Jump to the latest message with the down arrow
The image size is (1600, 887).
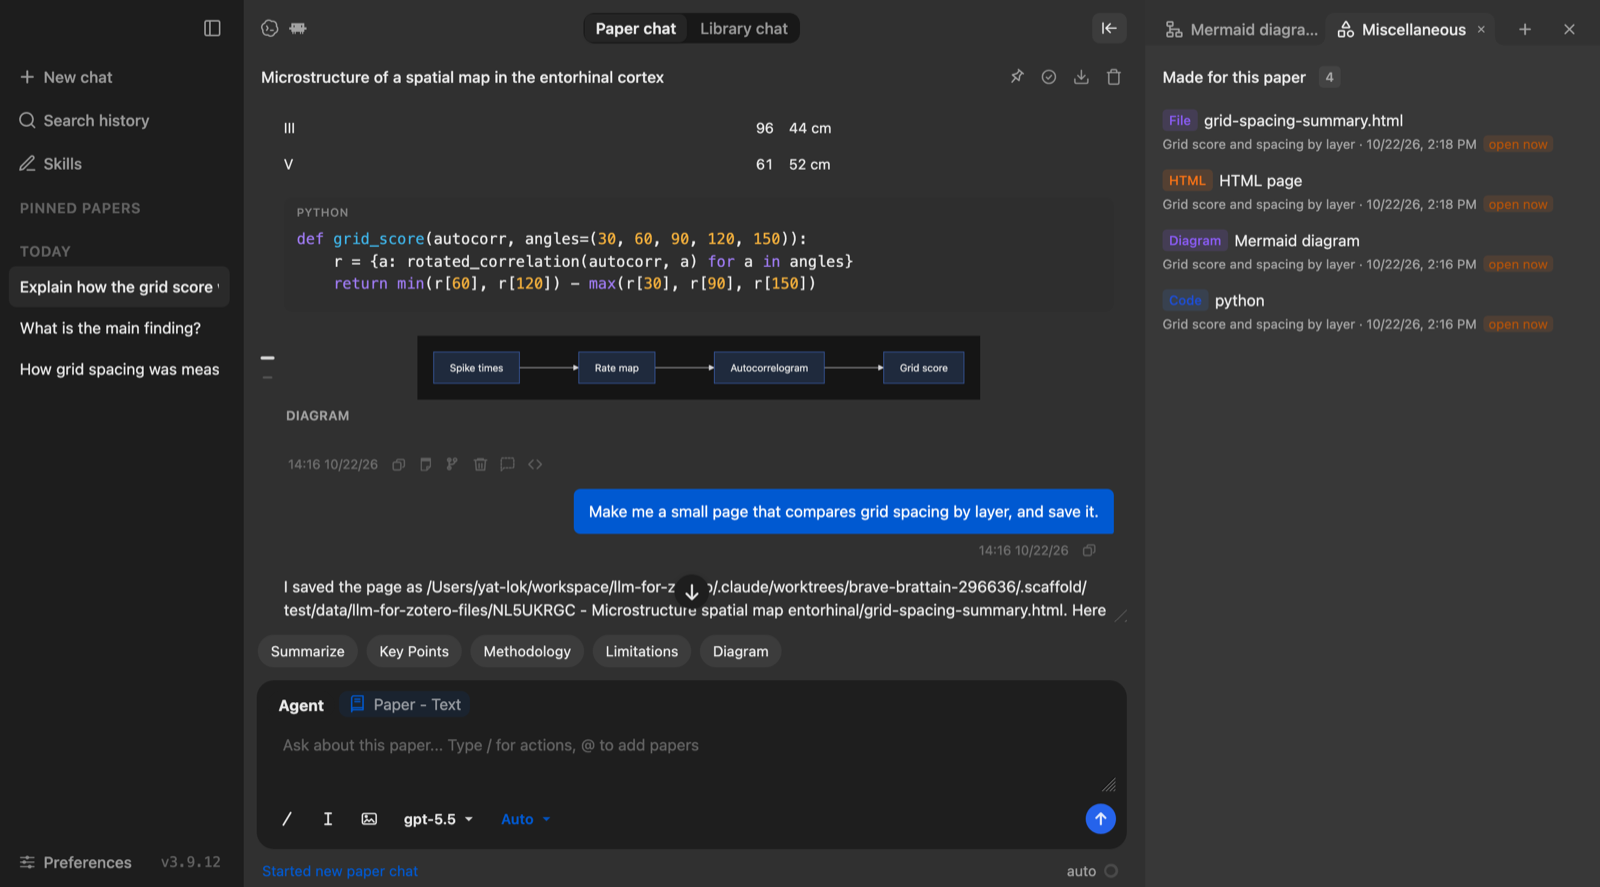[x=691, y=592]
